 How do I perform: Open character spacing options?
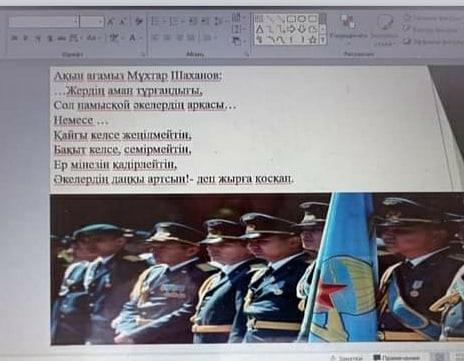75,38
